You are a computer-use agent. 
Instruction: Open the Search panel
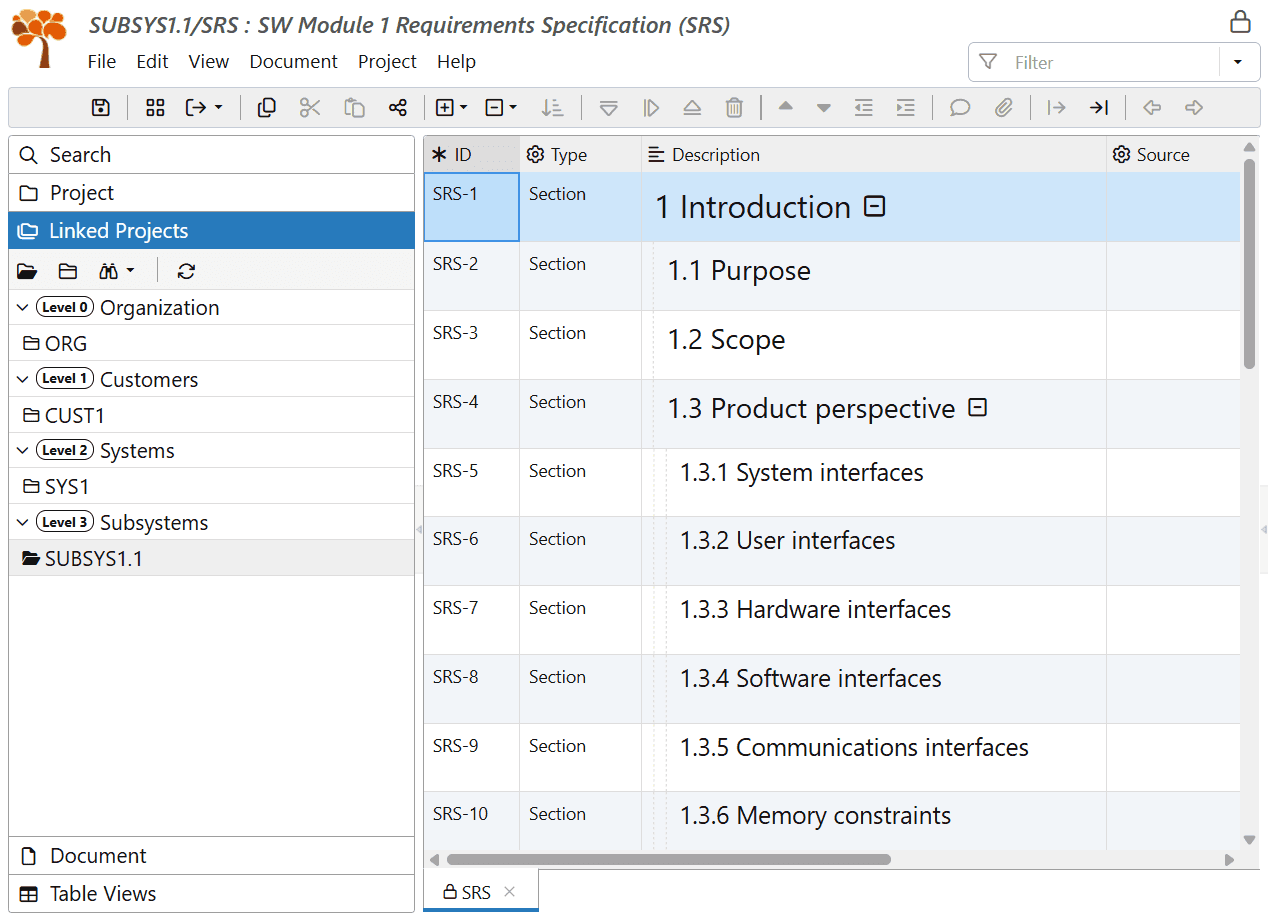pos(211,155)
